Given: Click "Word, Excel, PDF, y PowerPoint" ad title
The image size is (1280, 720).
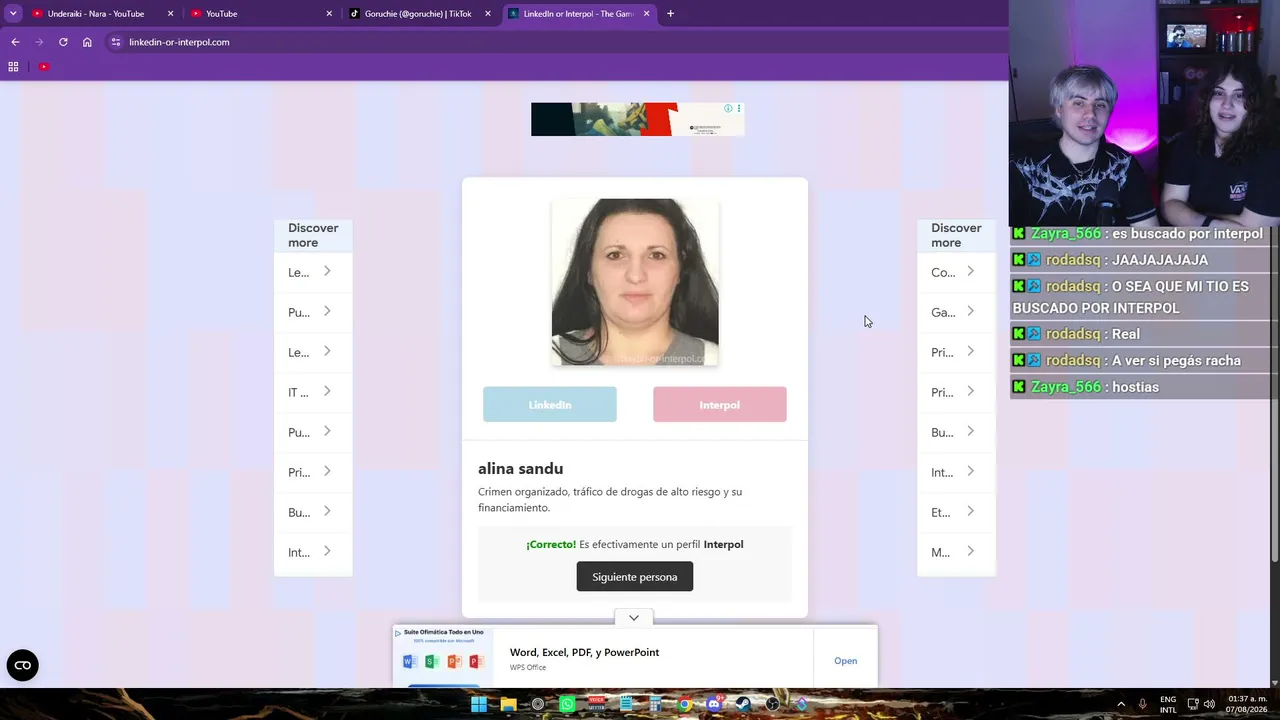Looking at the screenshot, I should tap(584, 652).
